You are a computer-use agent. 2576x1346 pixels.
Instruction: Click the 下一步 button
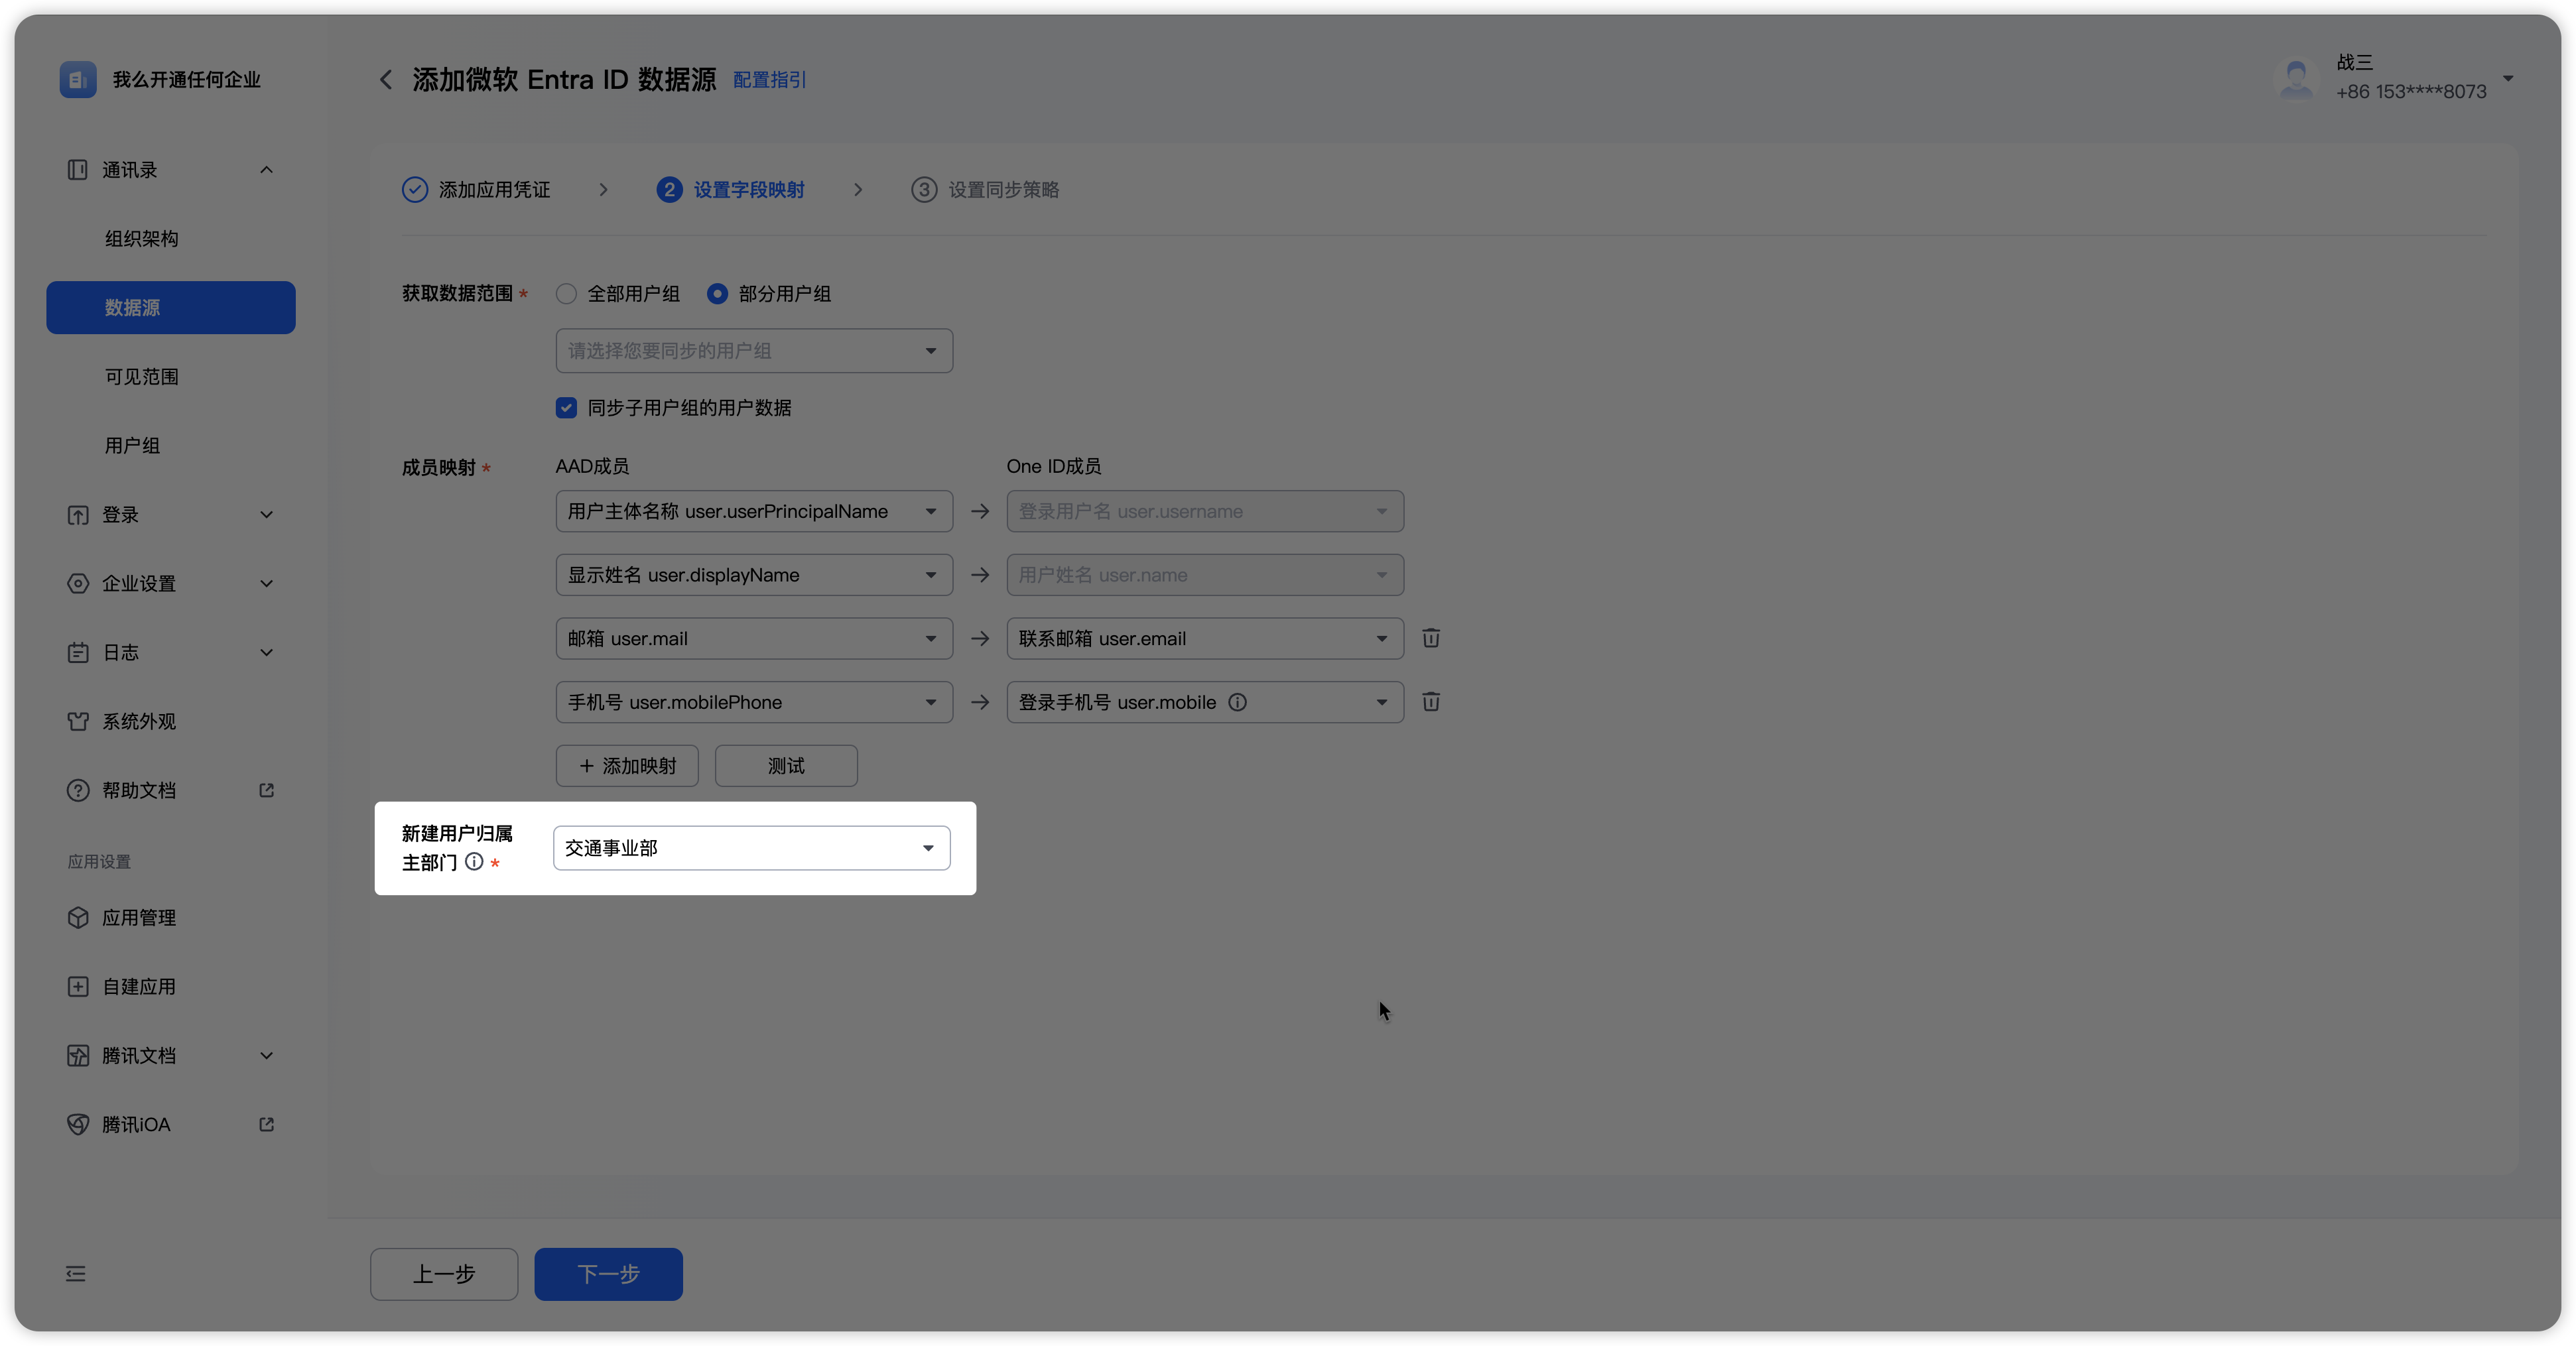click(608, 1274)
